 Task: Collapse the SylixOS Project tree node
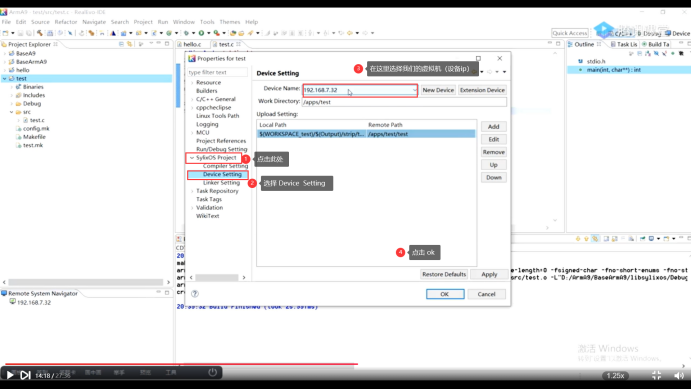coord(192,158)
